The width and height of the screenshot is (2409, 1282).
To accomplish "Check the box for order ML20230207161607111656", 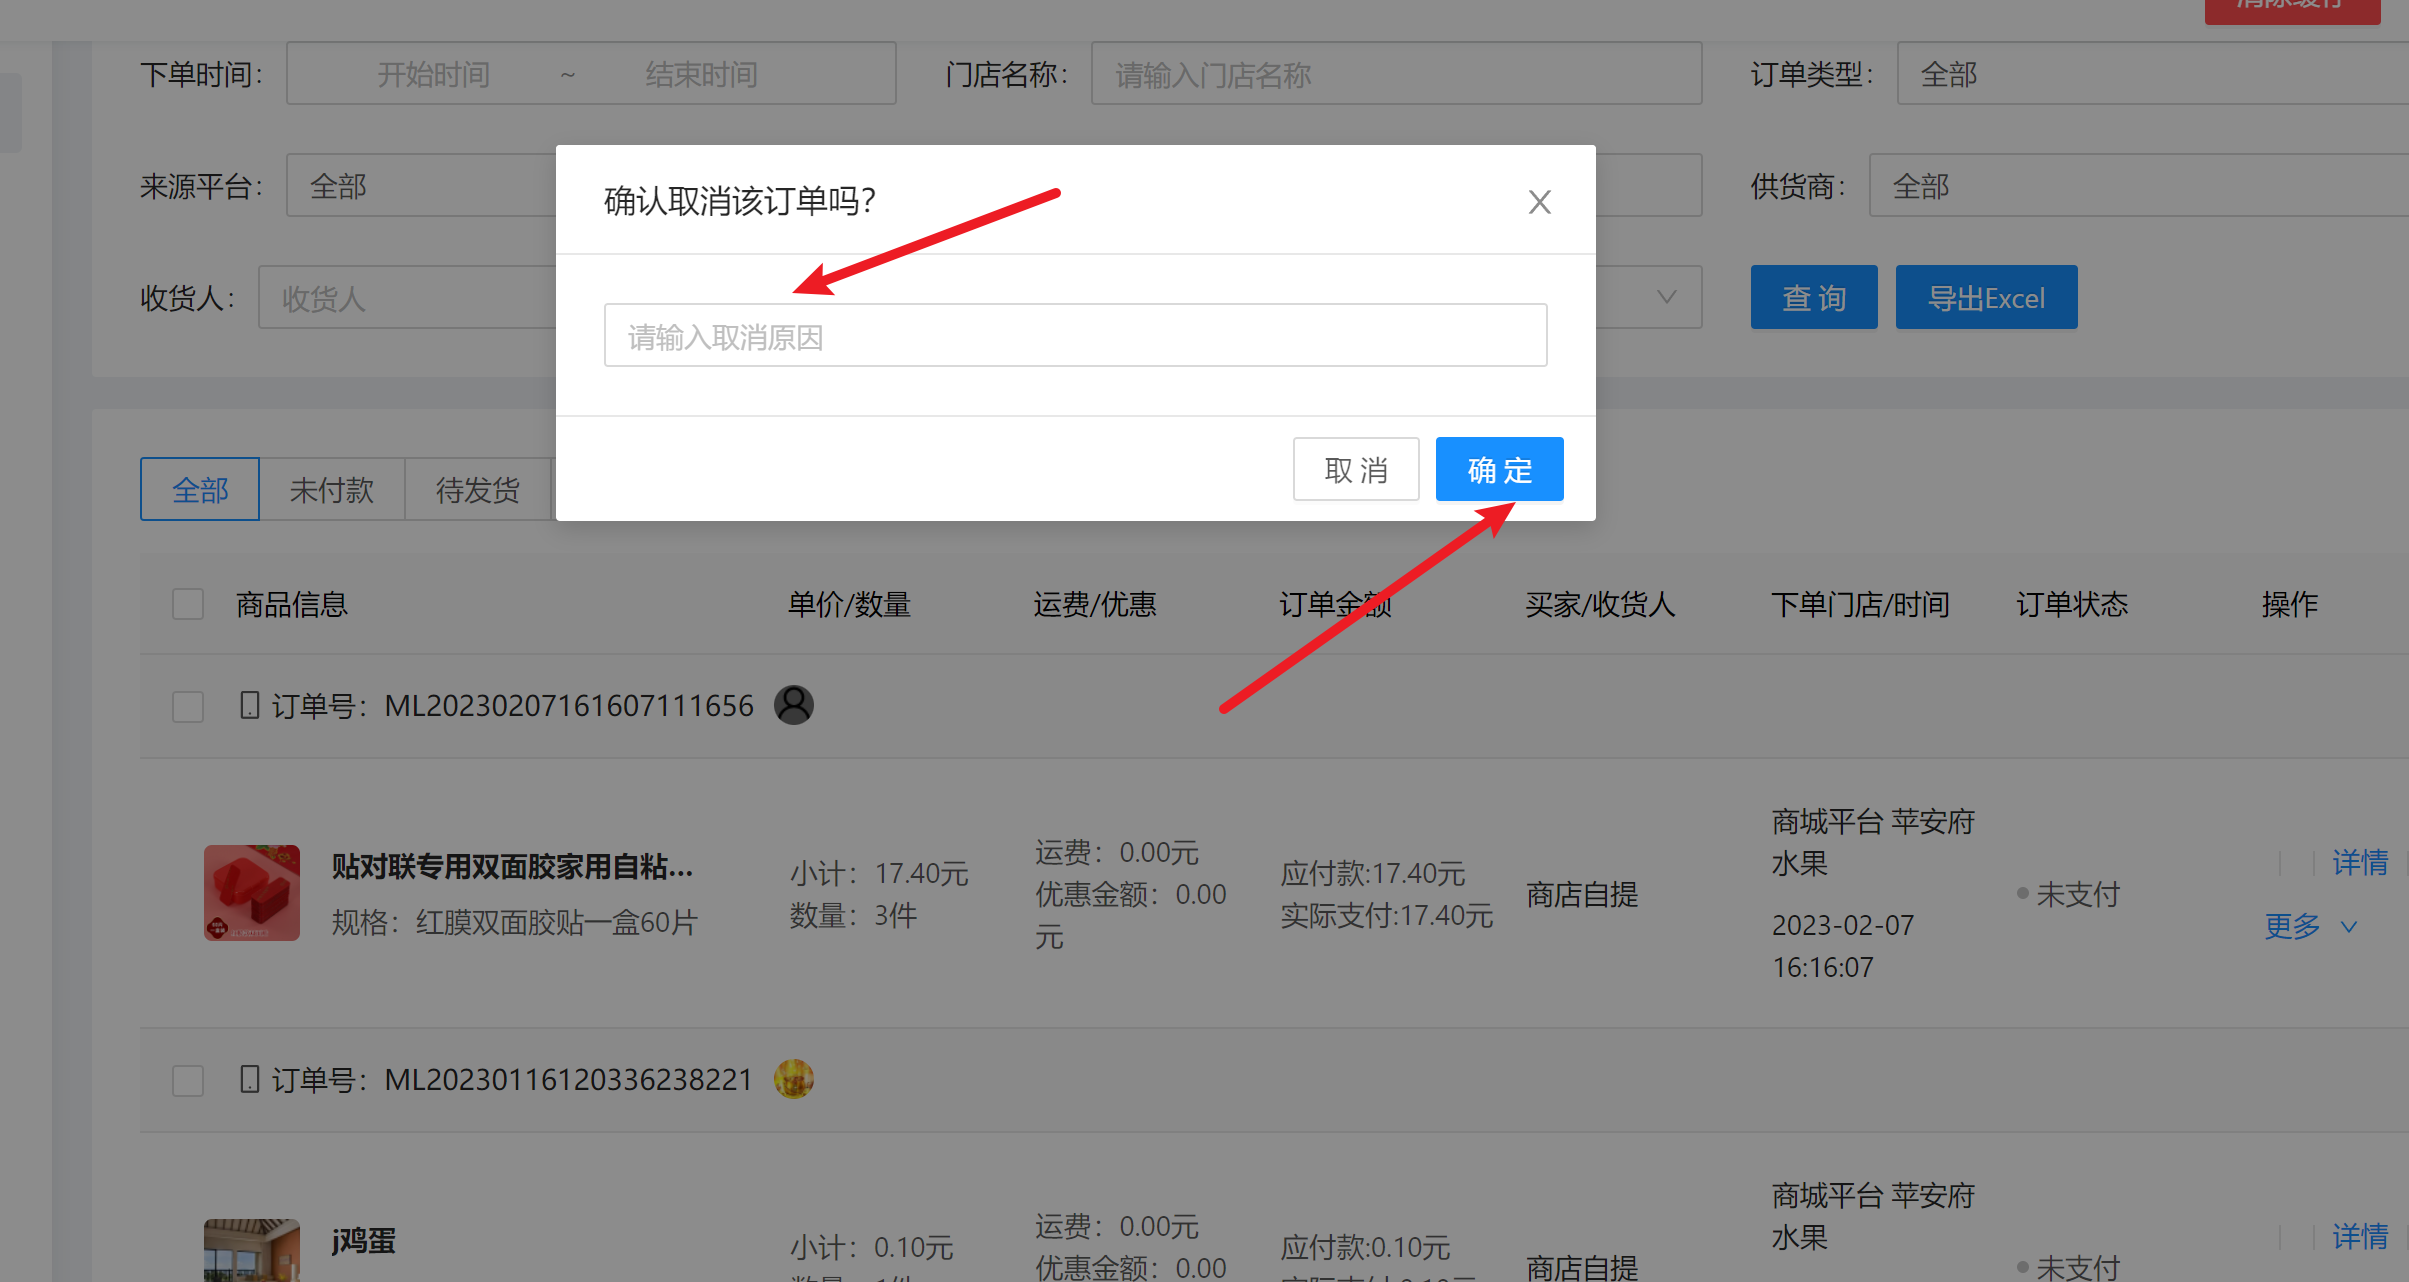I will [188, 706].
